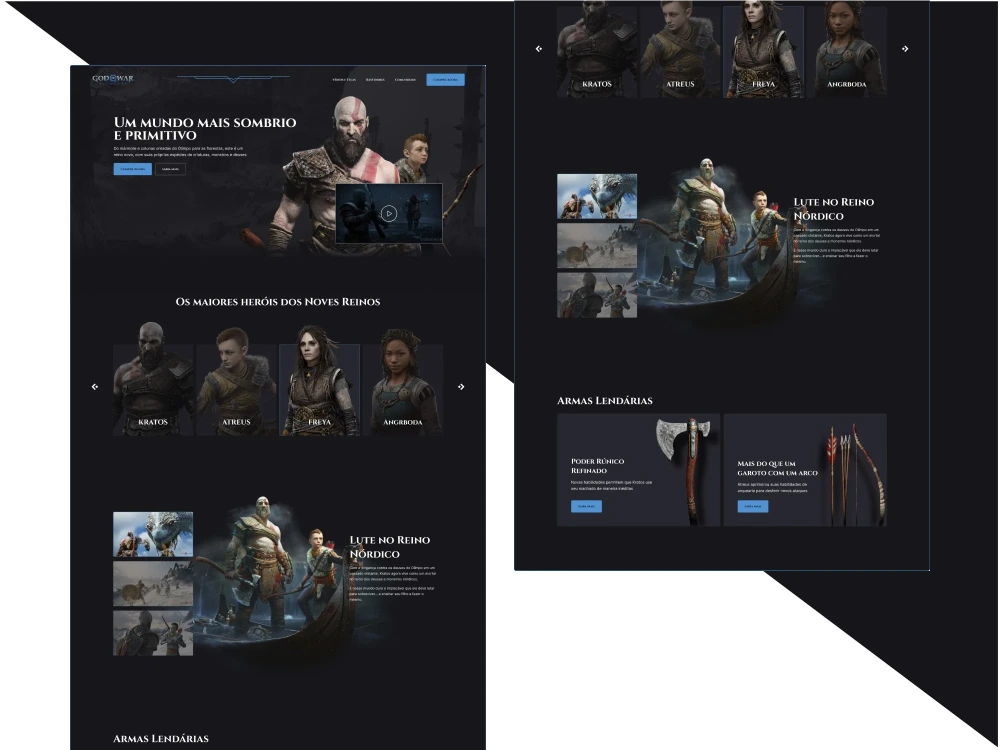Open Kratos and Atreus thumbnail on left page

(x=153, y=633)
